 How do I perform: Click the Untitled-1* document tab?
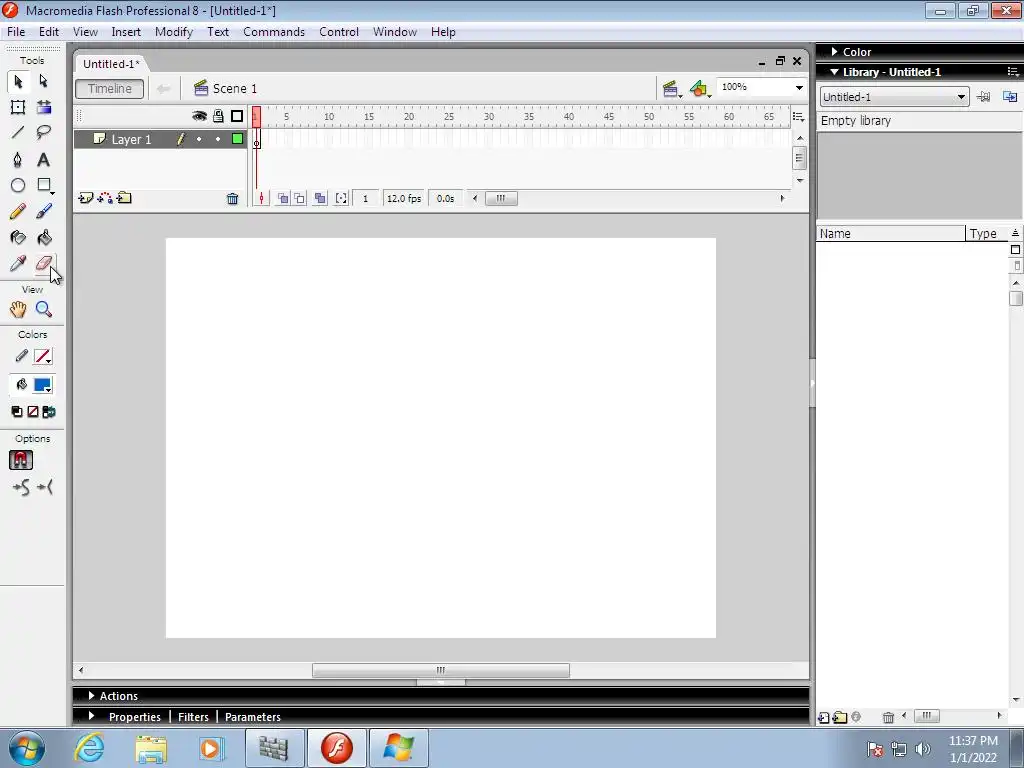coord(111,64)
